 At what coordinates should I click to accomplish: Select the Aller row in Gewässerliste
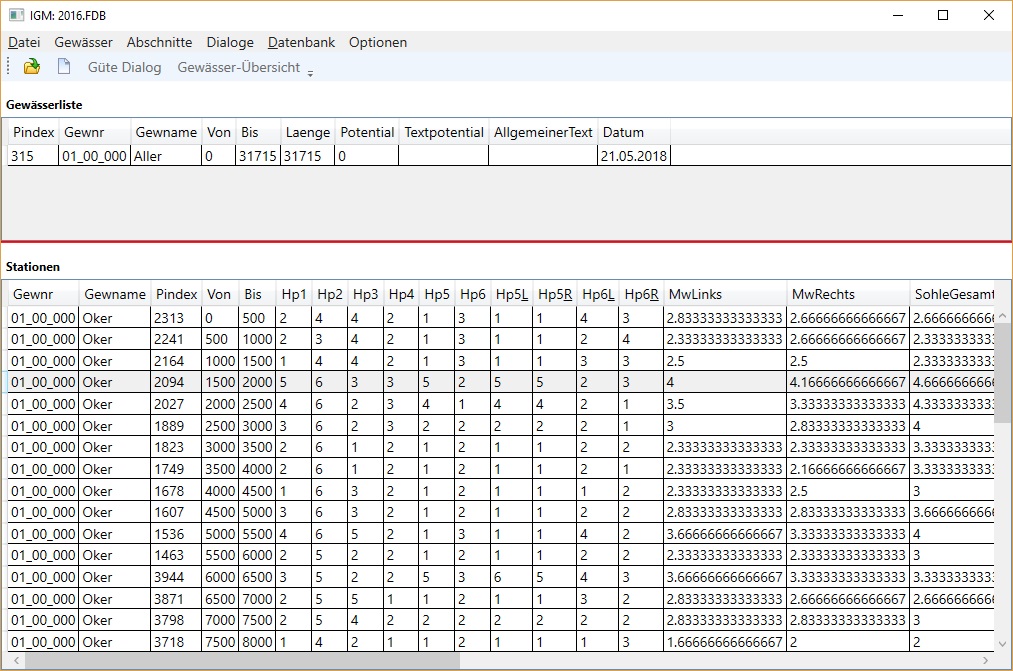click(x=148, y=156)
